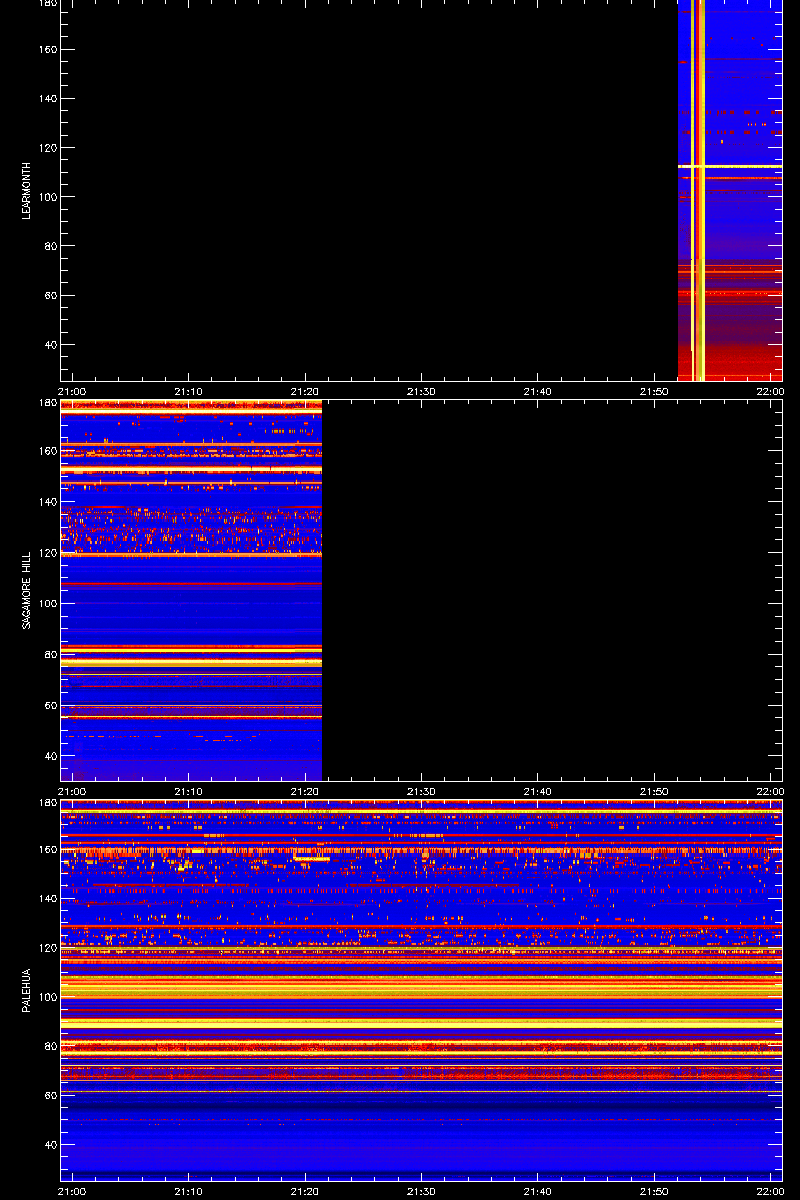Screen dimensions: 800x1200
Task: Click the 120 frequency tick on Learmonth axis
Action: pyautogui.click(x=47, y=148)
